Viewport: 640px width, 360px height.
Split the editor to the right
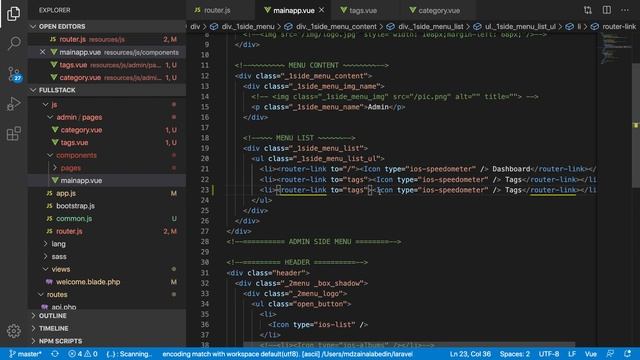pos(607,10)
